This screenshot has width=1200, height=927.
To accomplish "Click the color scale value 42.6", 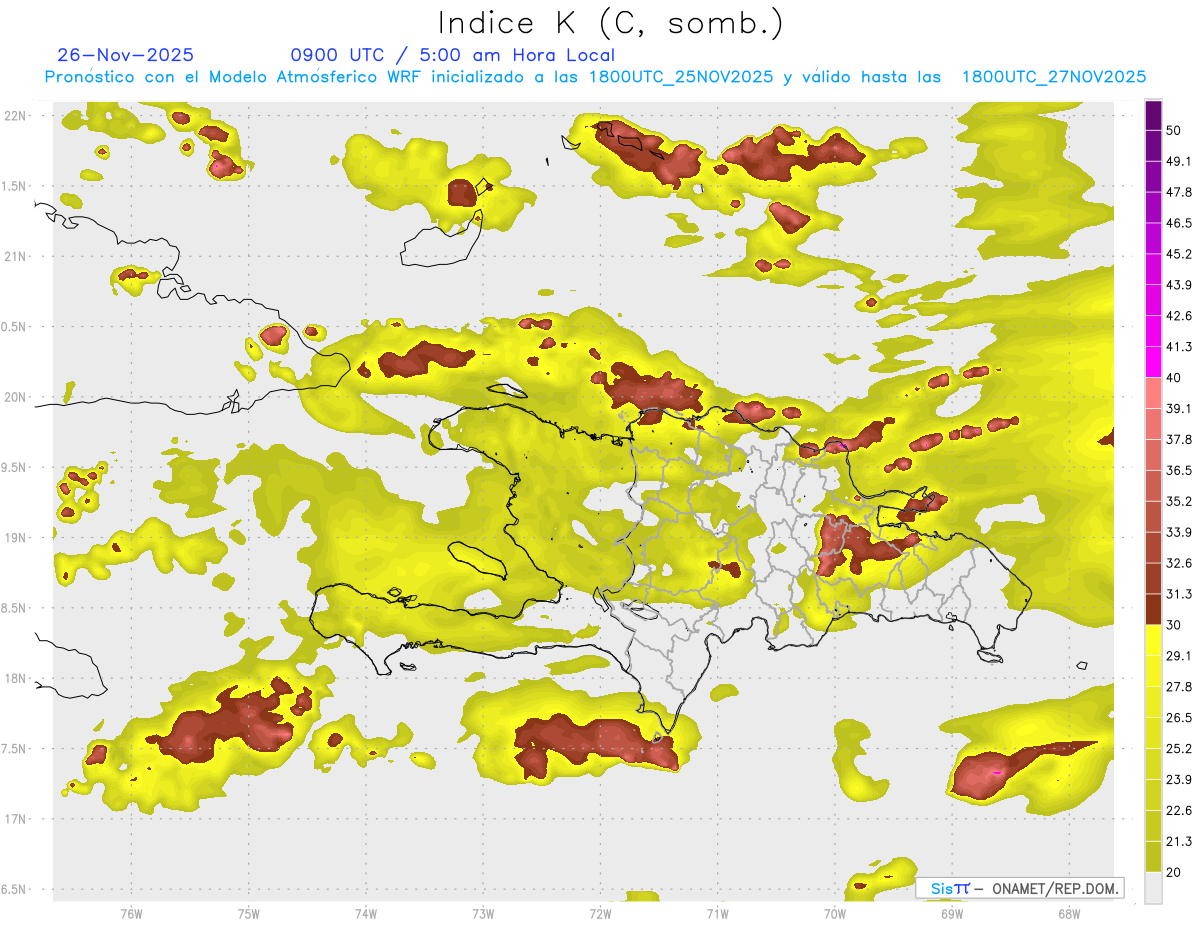I will click(x=1179, y=316).
